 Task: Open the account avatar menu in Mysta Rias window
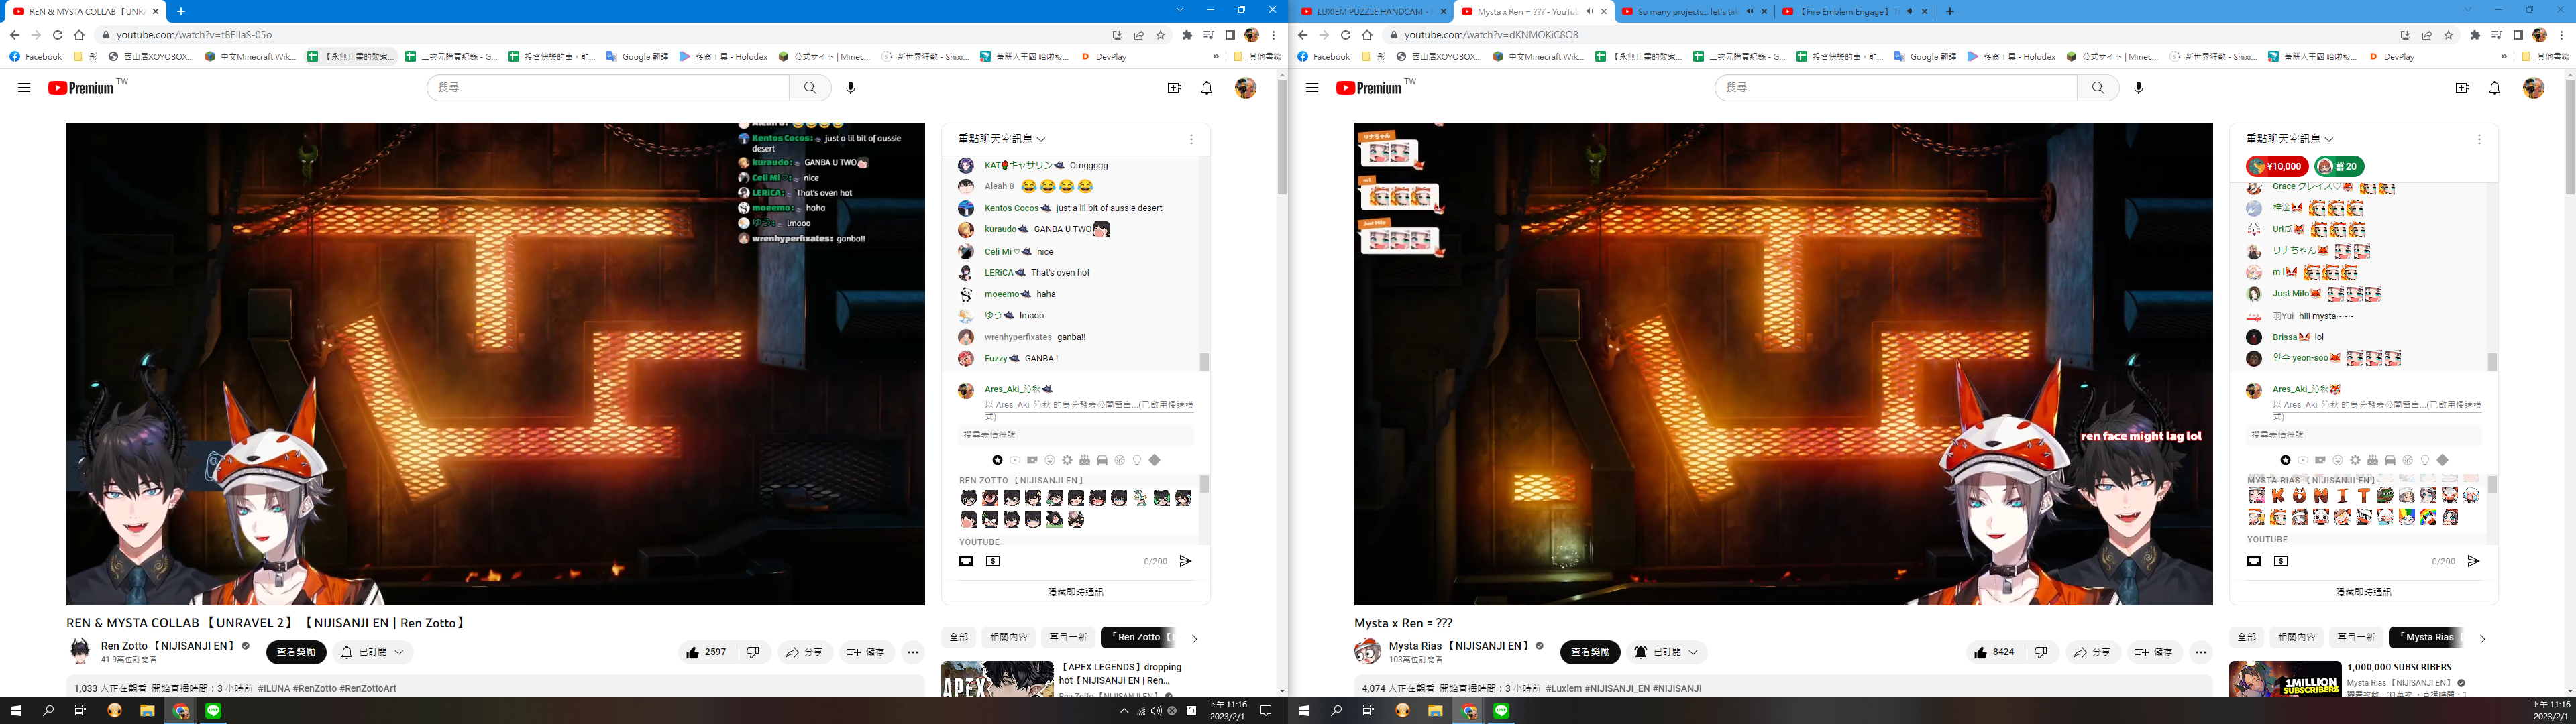(x=2533, y=88)
